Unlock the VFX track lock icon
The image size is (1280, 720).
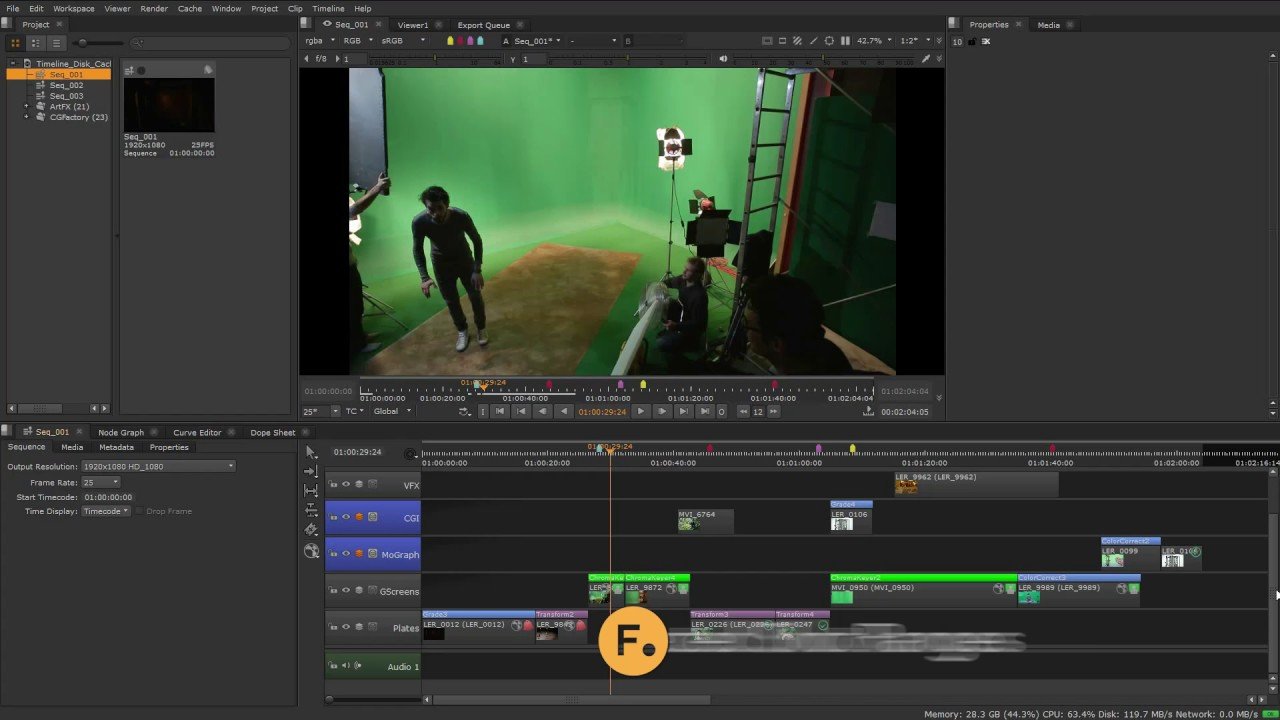(x=333, y=485)
